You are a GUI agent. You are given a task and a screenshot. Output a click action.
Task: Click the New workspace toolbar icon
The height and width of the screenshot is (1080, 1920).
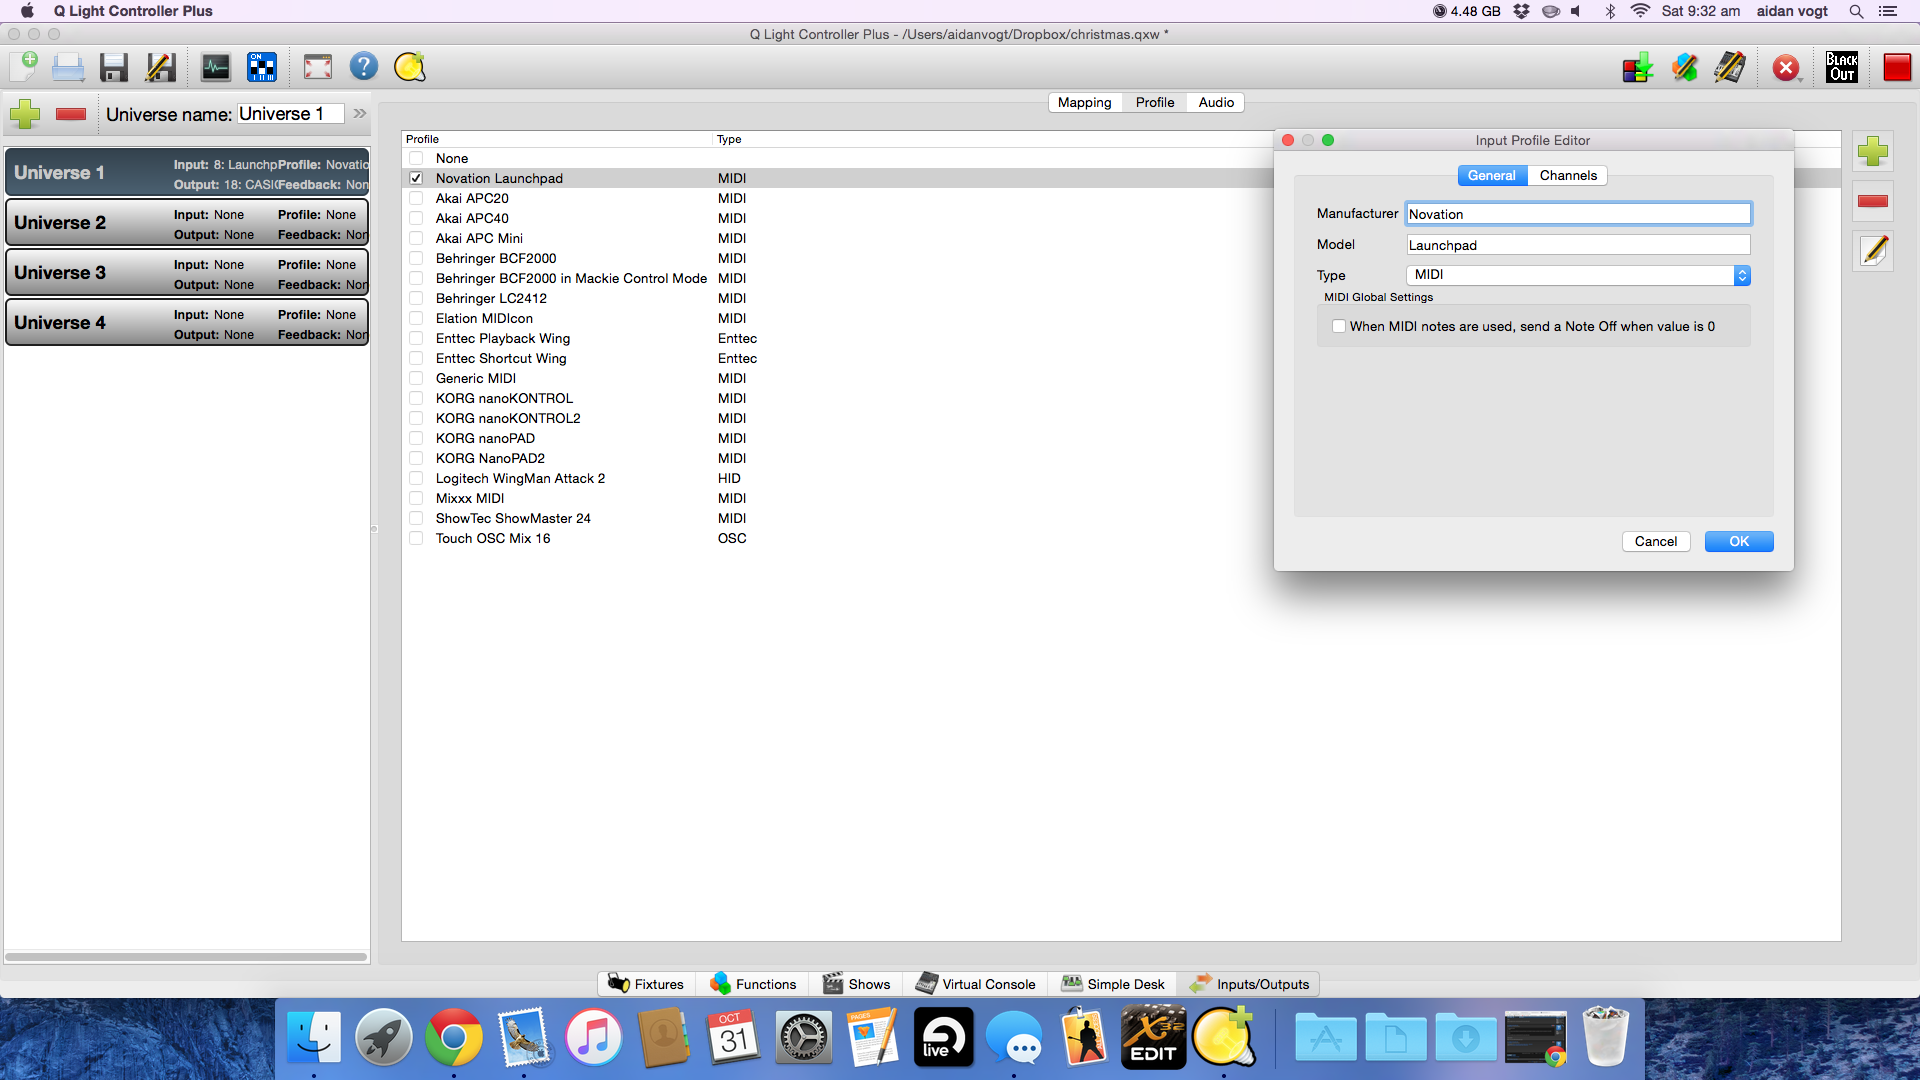click(x=23, y=67)
